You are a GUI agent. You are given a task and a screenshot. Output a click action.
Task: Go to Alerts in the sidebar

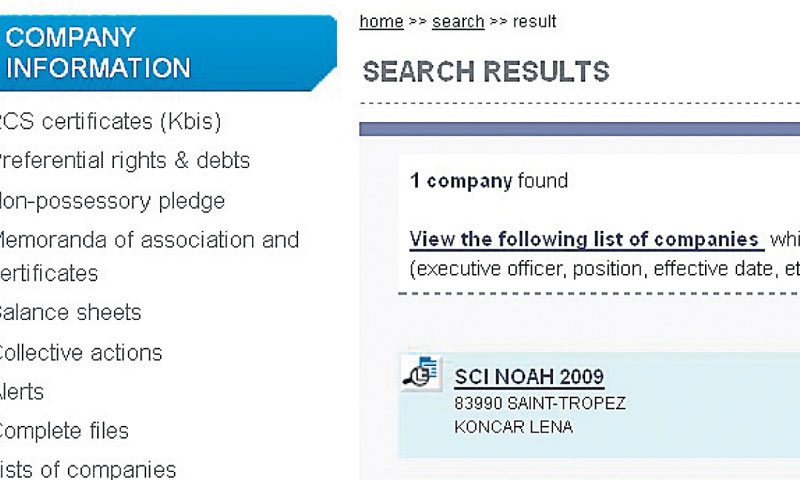pyautogui.click(x=22, y=392)
